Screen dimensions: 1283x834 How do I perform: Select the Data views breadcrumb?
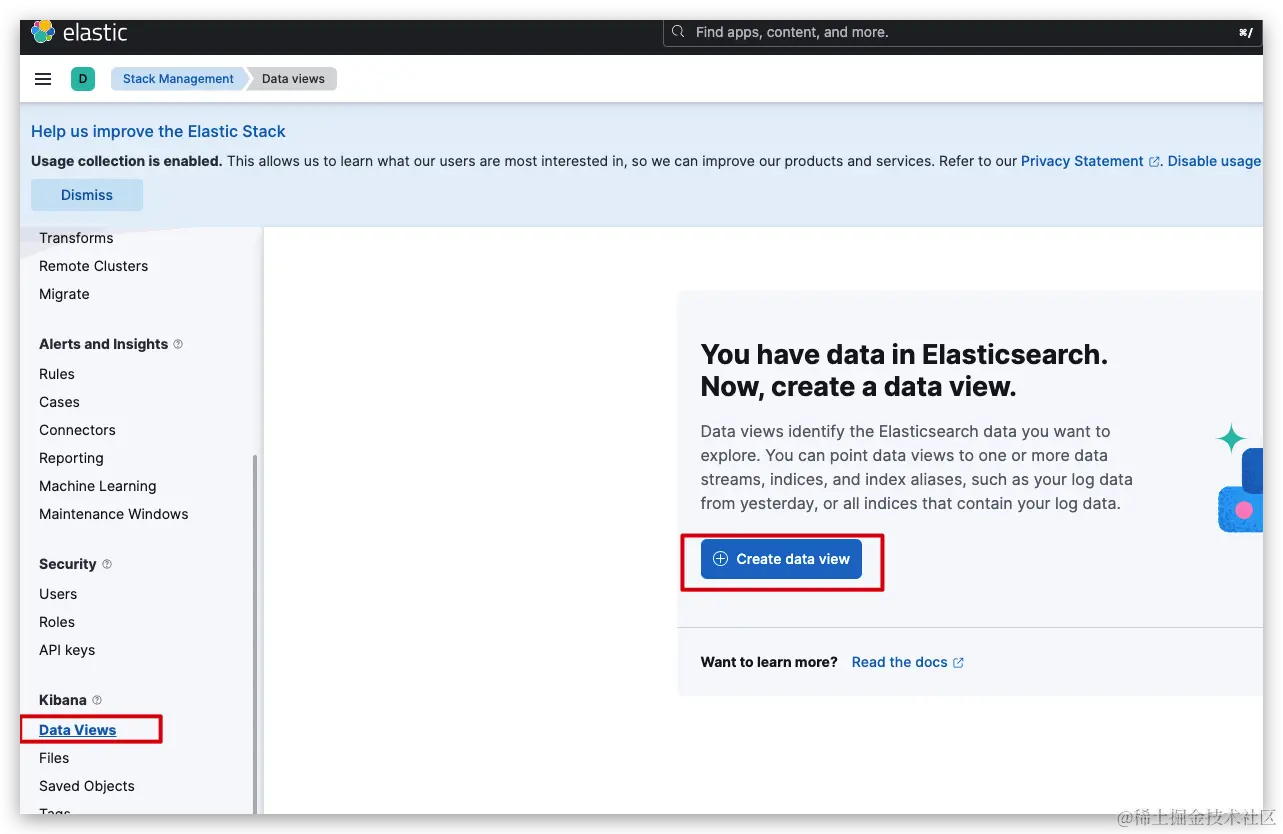[x=293, y=79]
